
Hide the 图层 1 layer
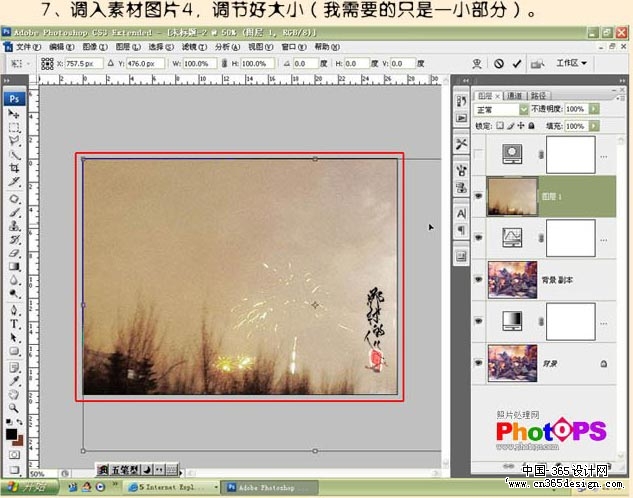click(x=479, y=196)
